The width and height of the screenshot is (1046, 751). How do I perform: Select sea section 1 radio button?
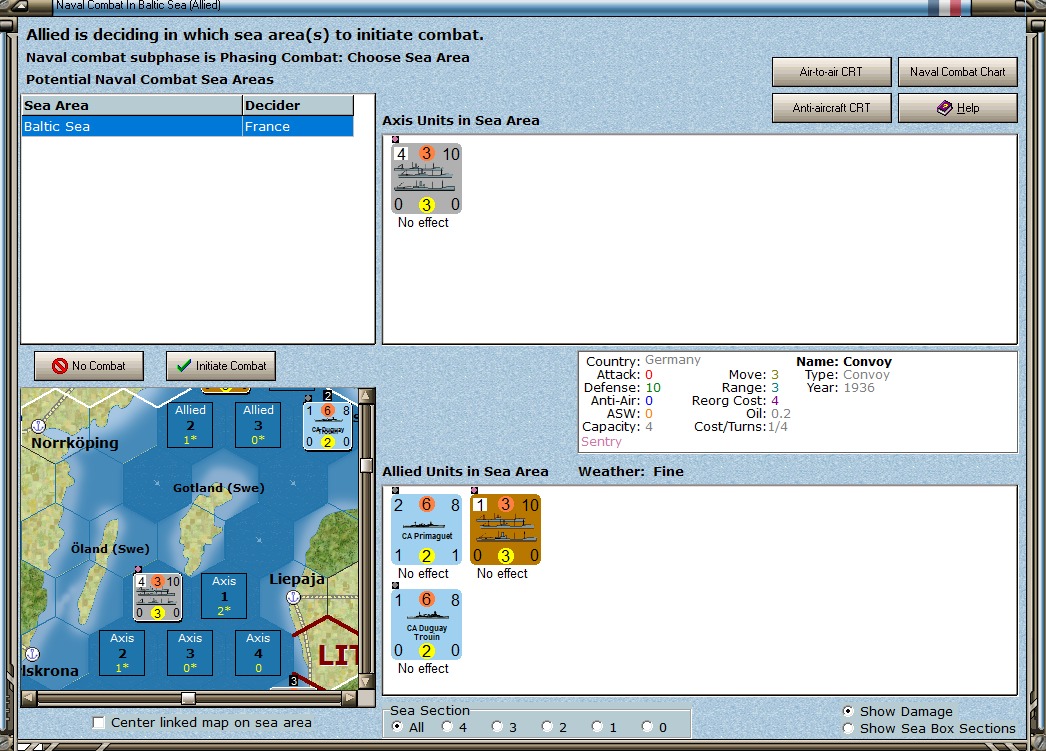click(x=597, y=726)
